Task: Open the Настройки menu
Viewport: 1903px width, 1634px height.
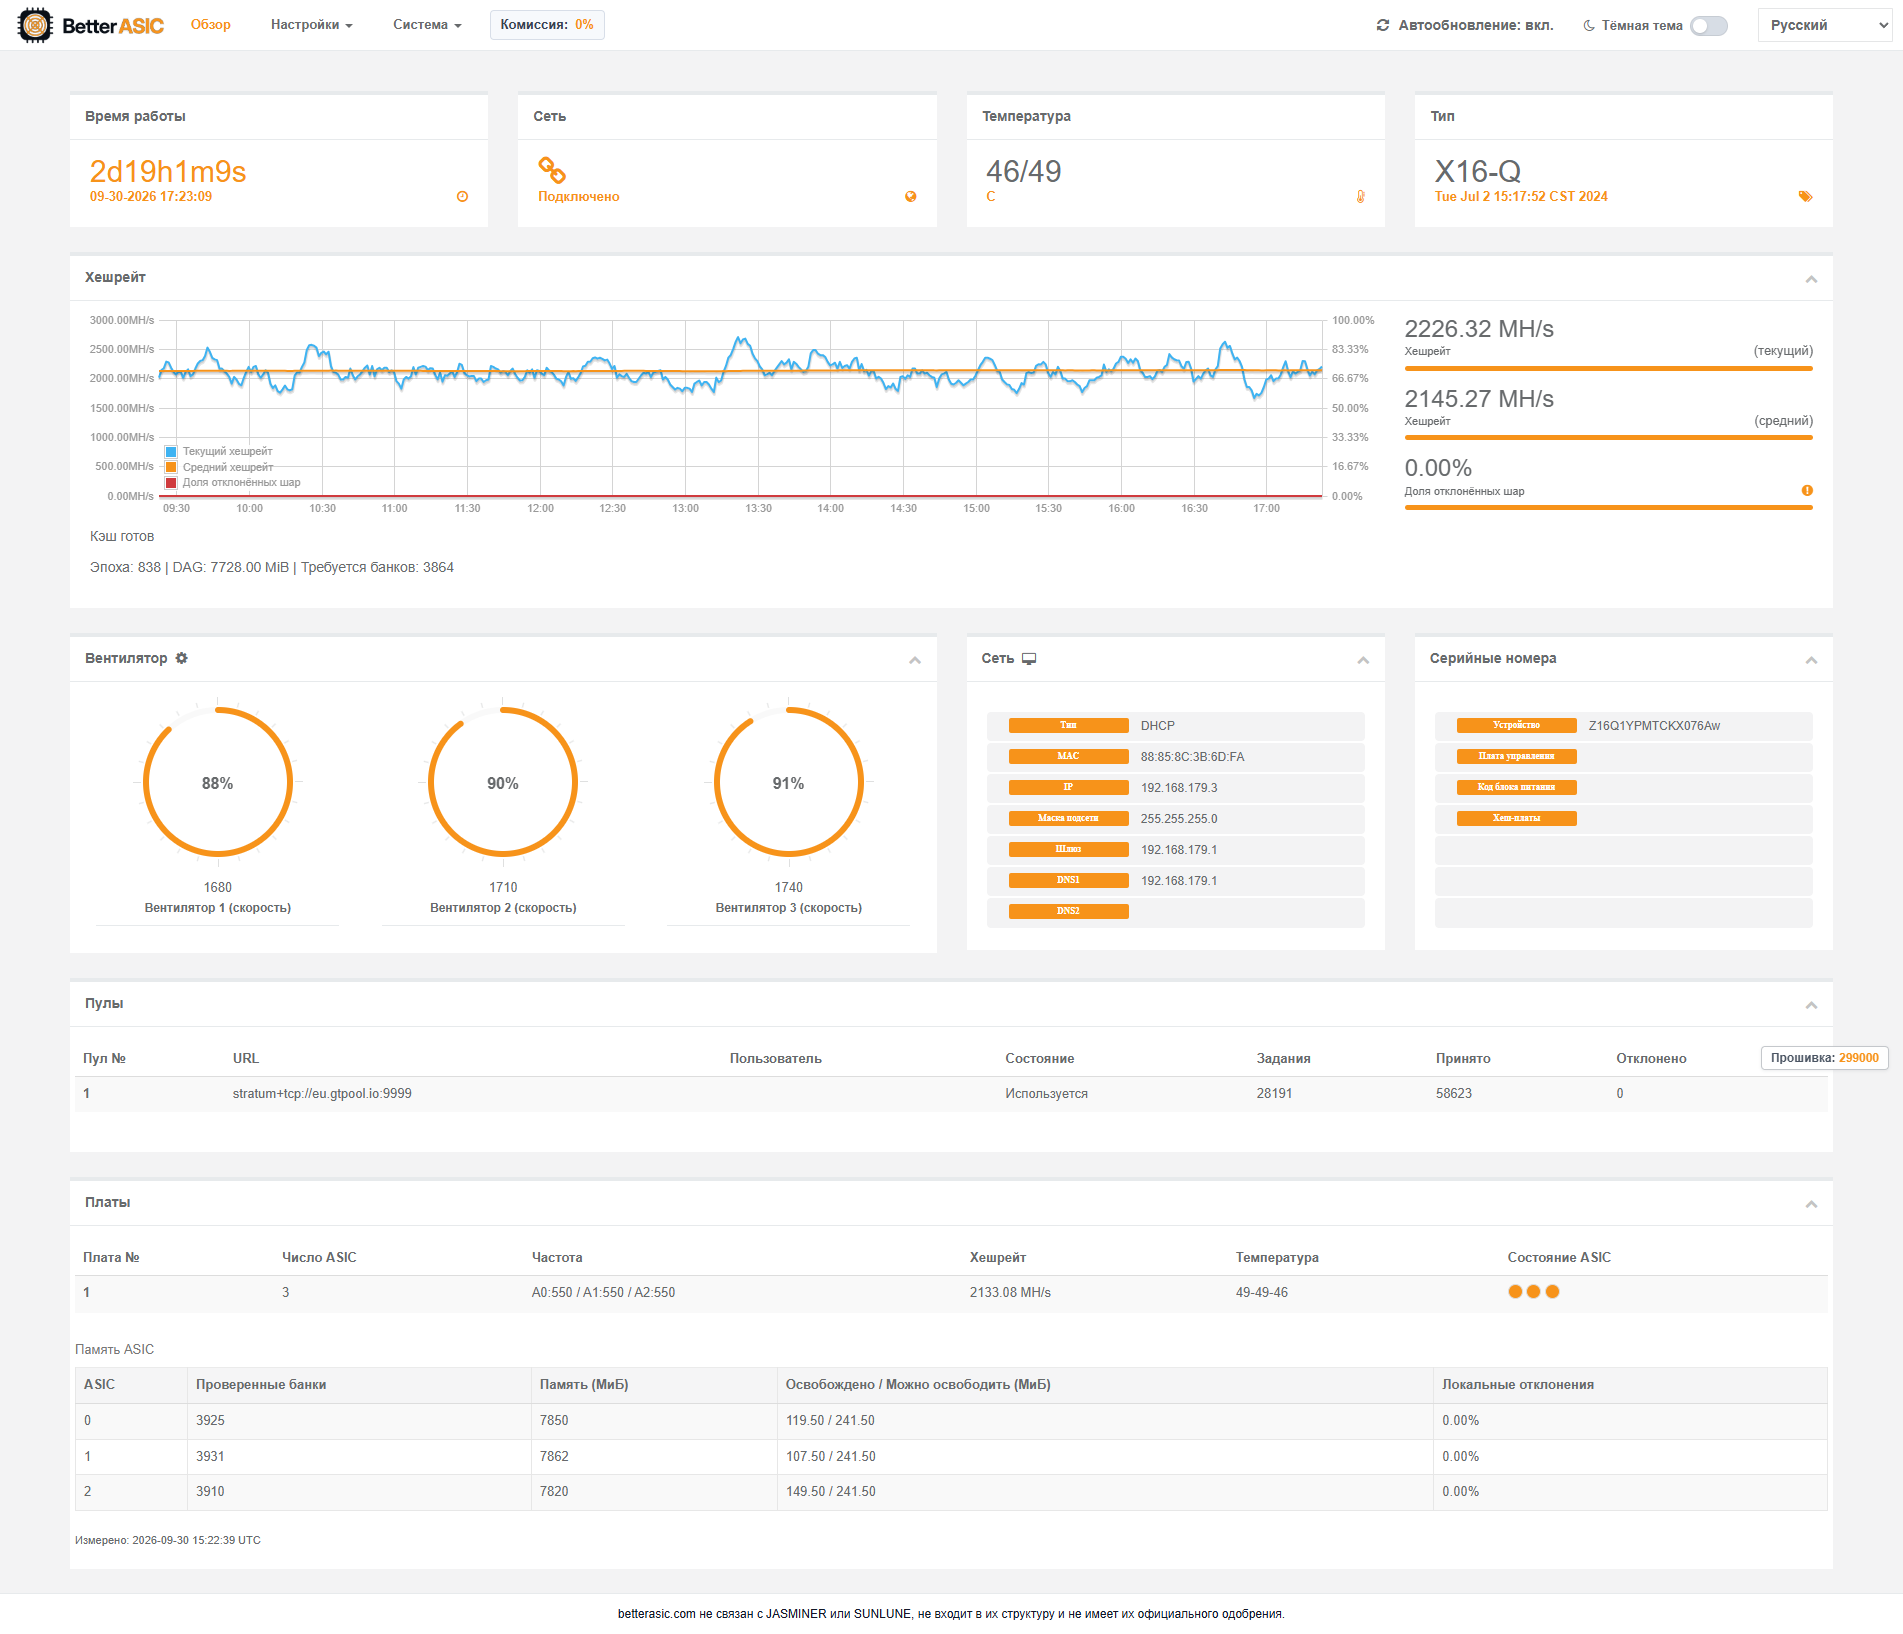Action: 312,25
